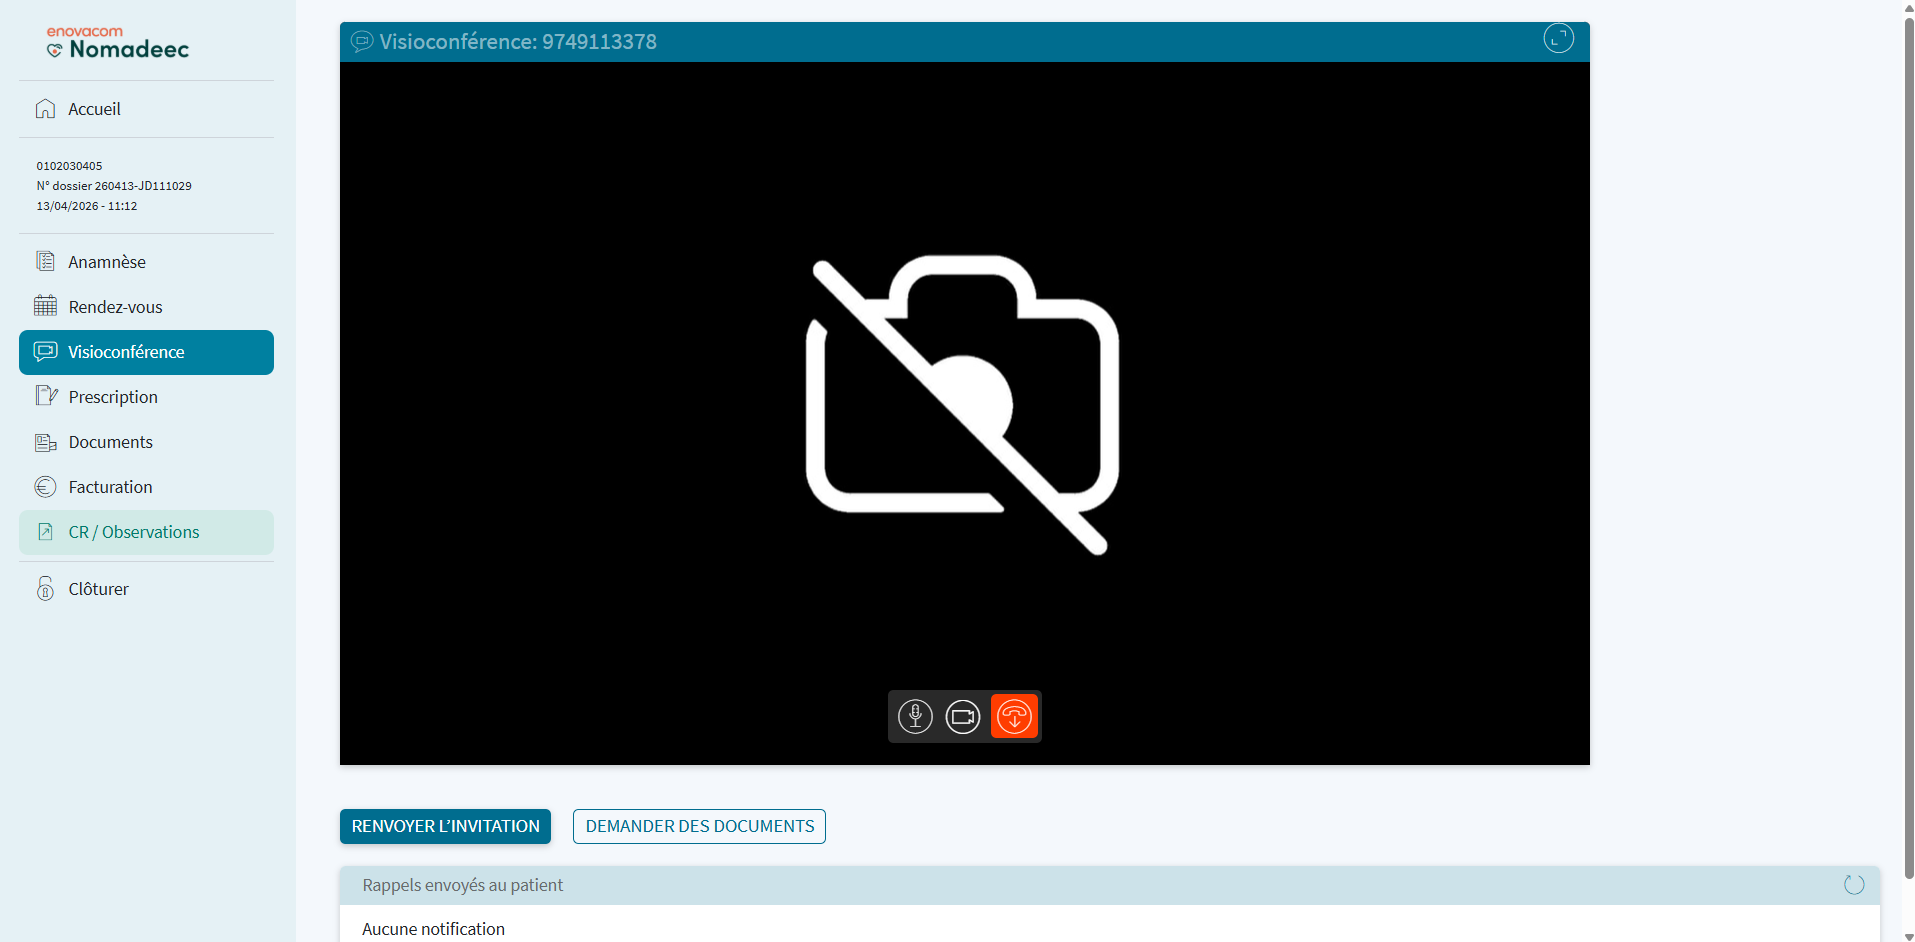
Task: Click the Documents files icon
Action: tap(46, 441)
